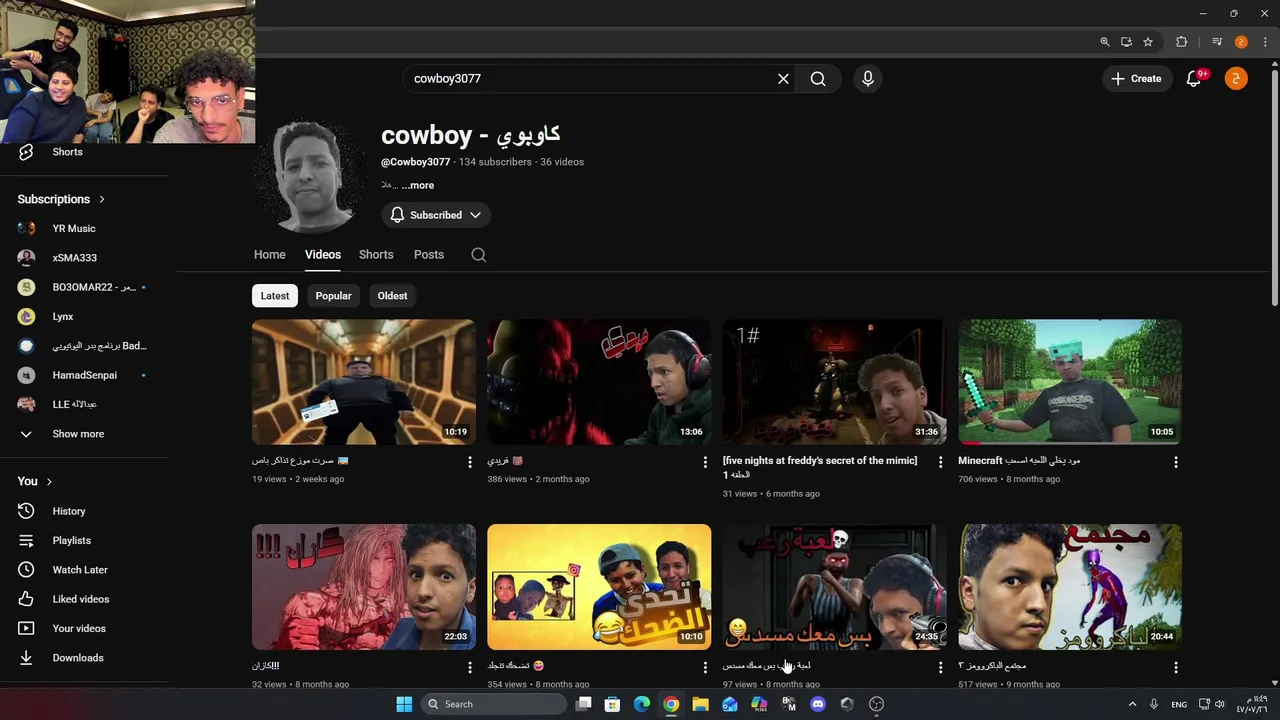Open Chrome media controls icon
This screenshot has width=1280, height=720.
pyautogui.click(x=1217, y=42)
